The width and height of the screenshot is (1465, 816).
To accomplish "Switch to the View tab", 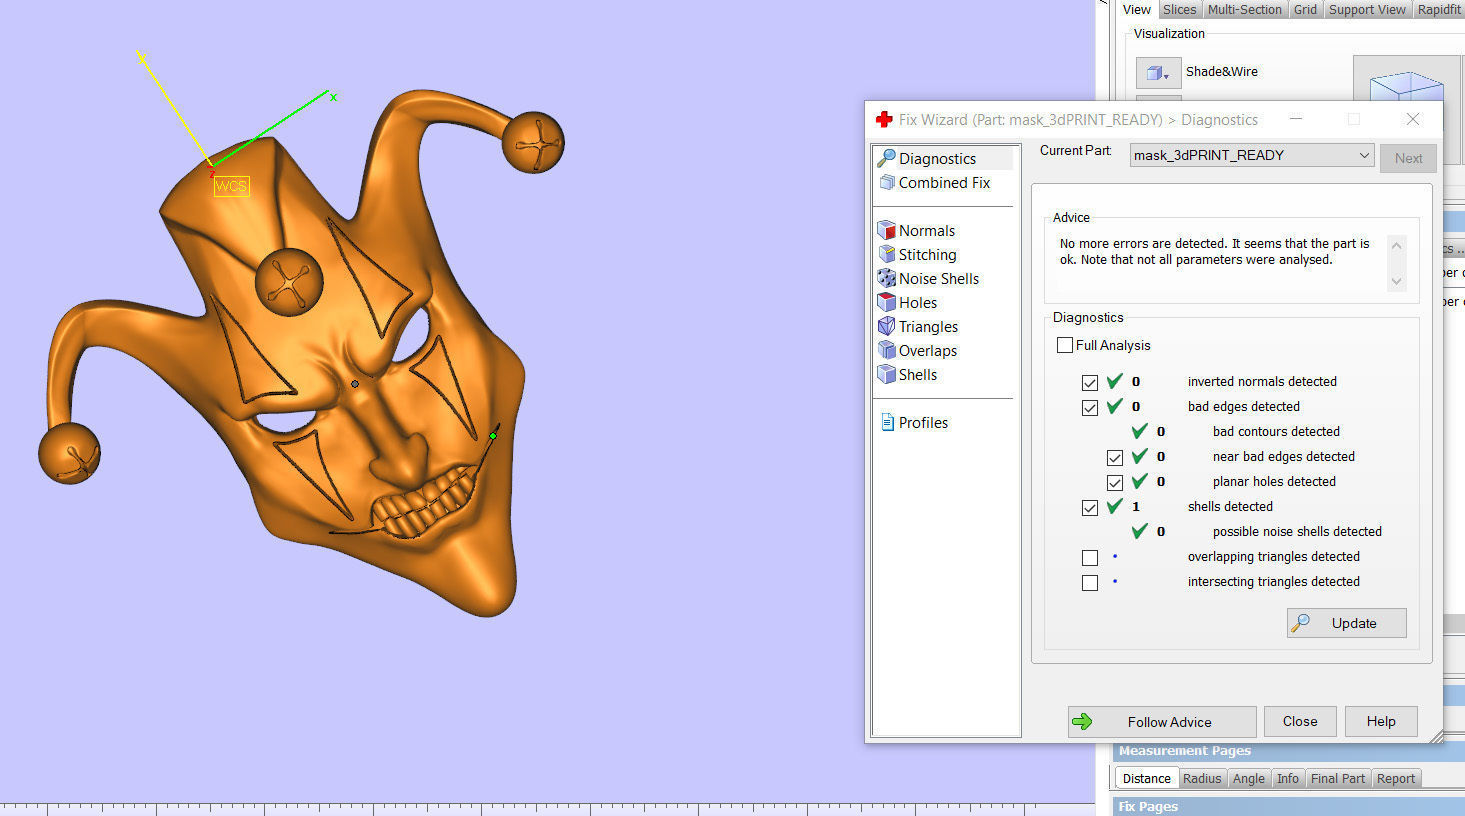I will (x=1136, y=9).
